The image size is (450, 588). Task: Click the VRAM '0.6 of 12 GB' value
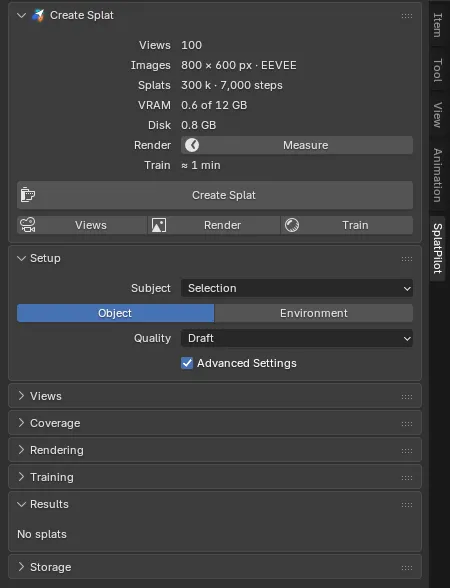(214, 105)
